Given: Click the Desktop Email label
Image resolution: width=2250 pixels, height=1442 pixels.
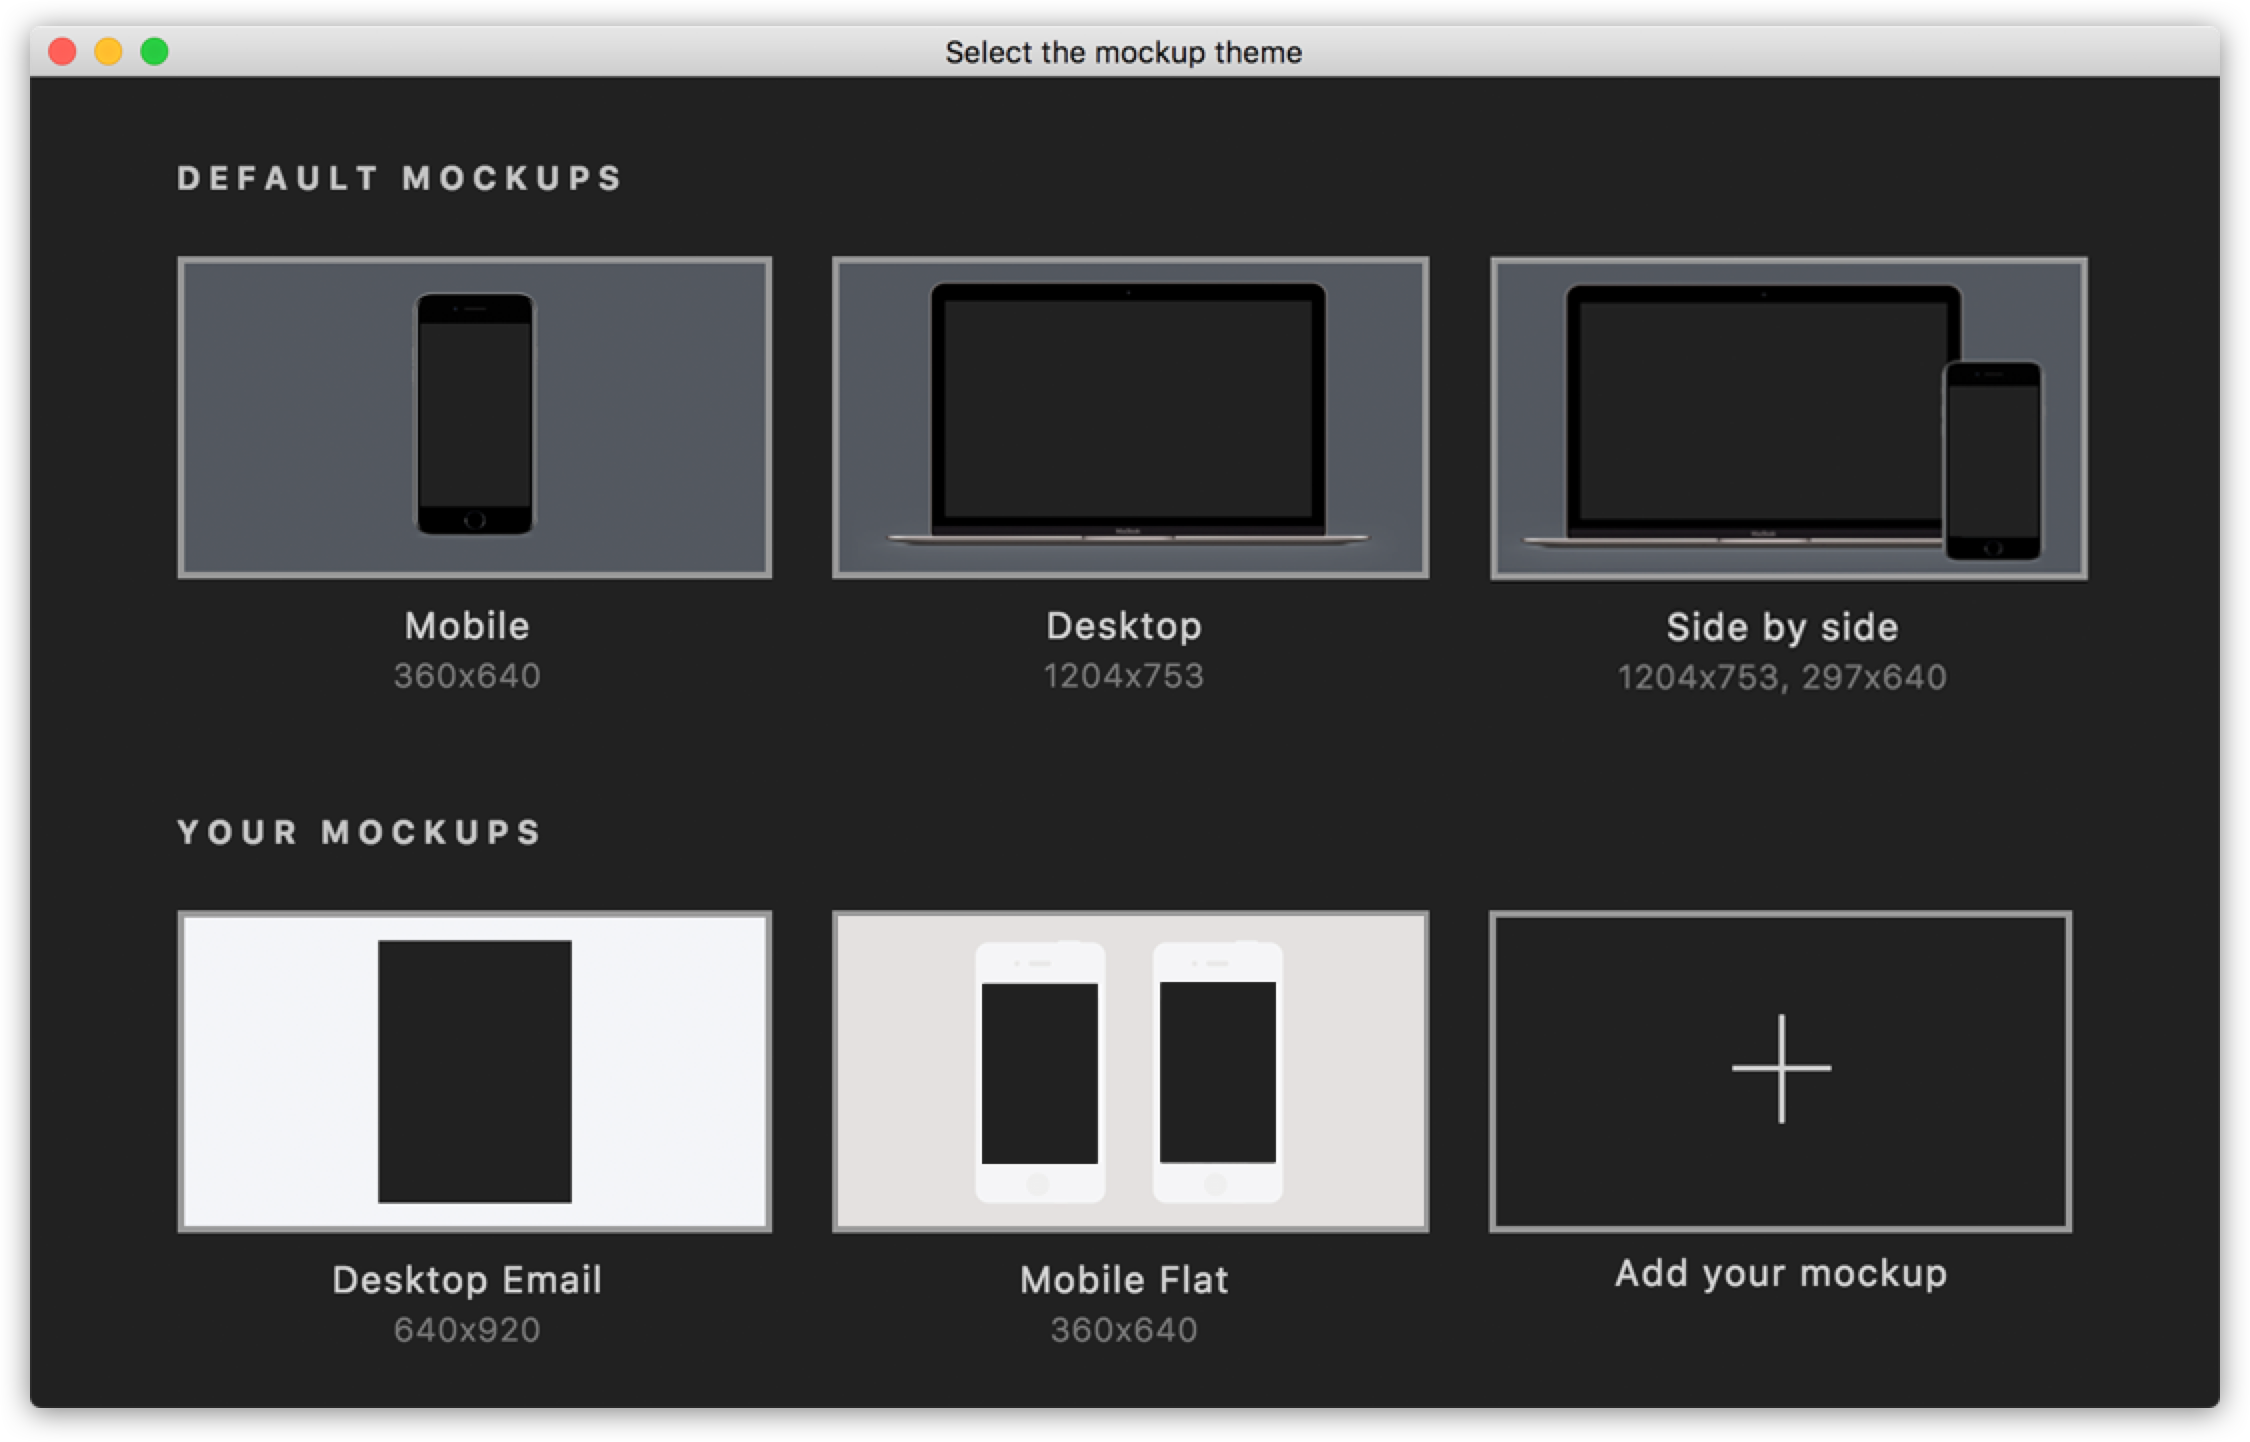Looking at the screenshot, I should point(467,1280).
